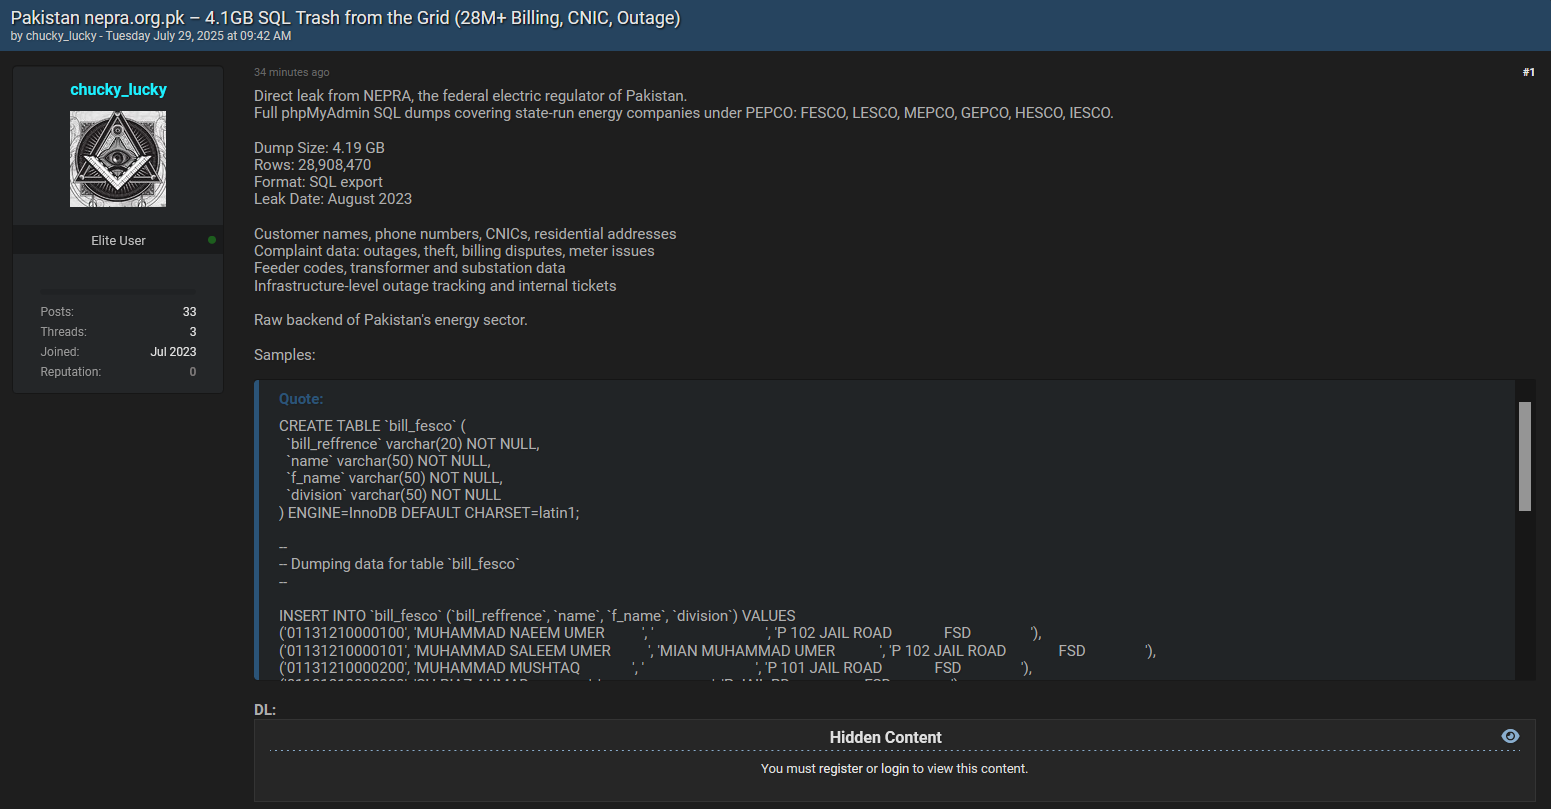1551x809 pixels.
Task: Open chucky_lucky profile from sidebar username
Action: pyautogui.click(x=118, y=90)
